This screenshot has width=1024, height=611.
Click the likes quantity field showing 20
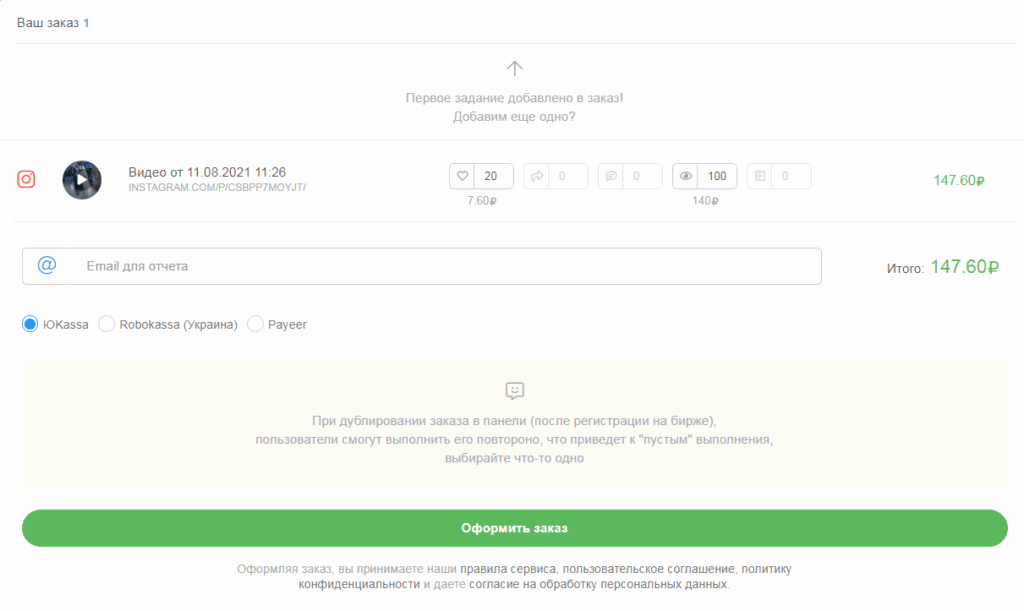point(493,176)
